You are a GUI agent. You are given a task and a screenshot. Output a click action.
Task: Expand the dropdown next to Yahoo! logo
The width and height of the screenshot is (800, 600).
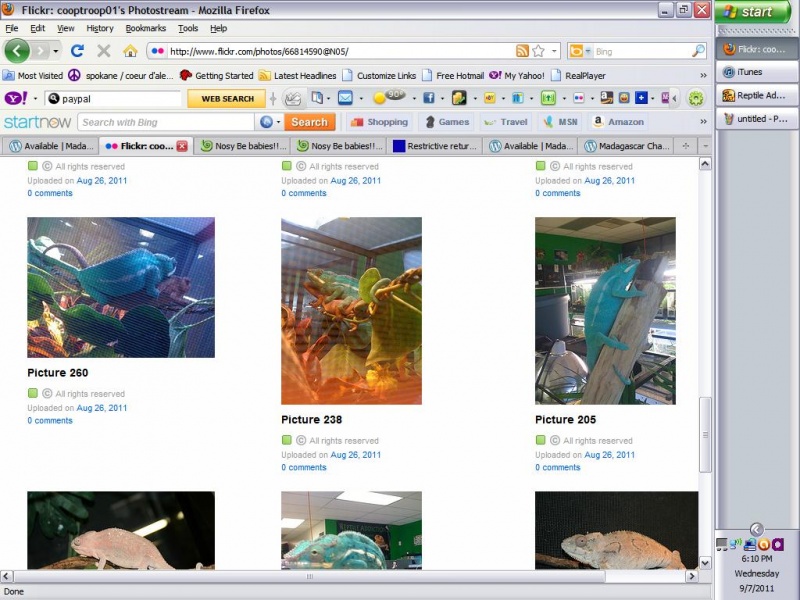(35, 98)
